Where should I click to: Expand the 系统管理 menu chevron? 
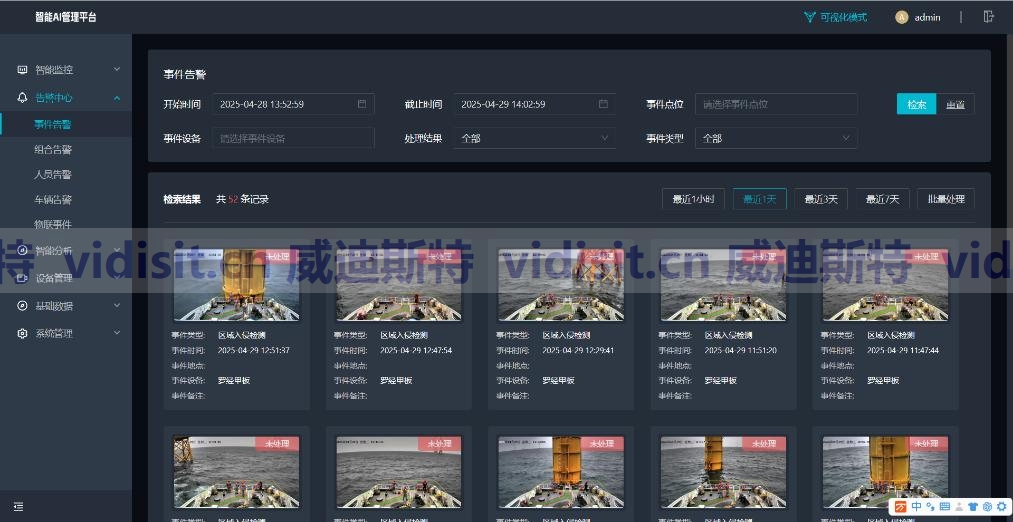[x=117, y=333]
